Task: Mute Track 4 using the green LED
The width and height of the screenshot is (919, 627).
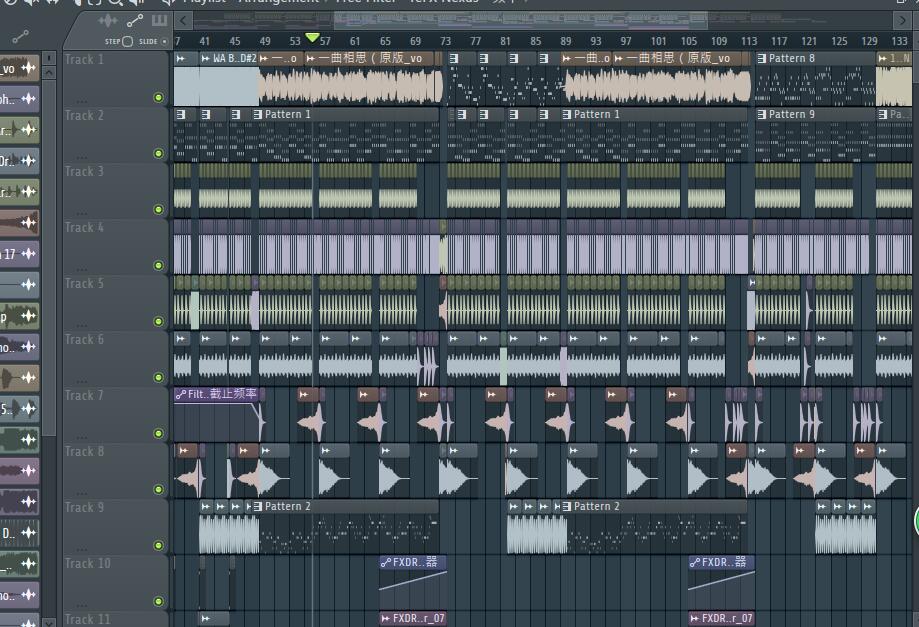Action: pos(158,266)
